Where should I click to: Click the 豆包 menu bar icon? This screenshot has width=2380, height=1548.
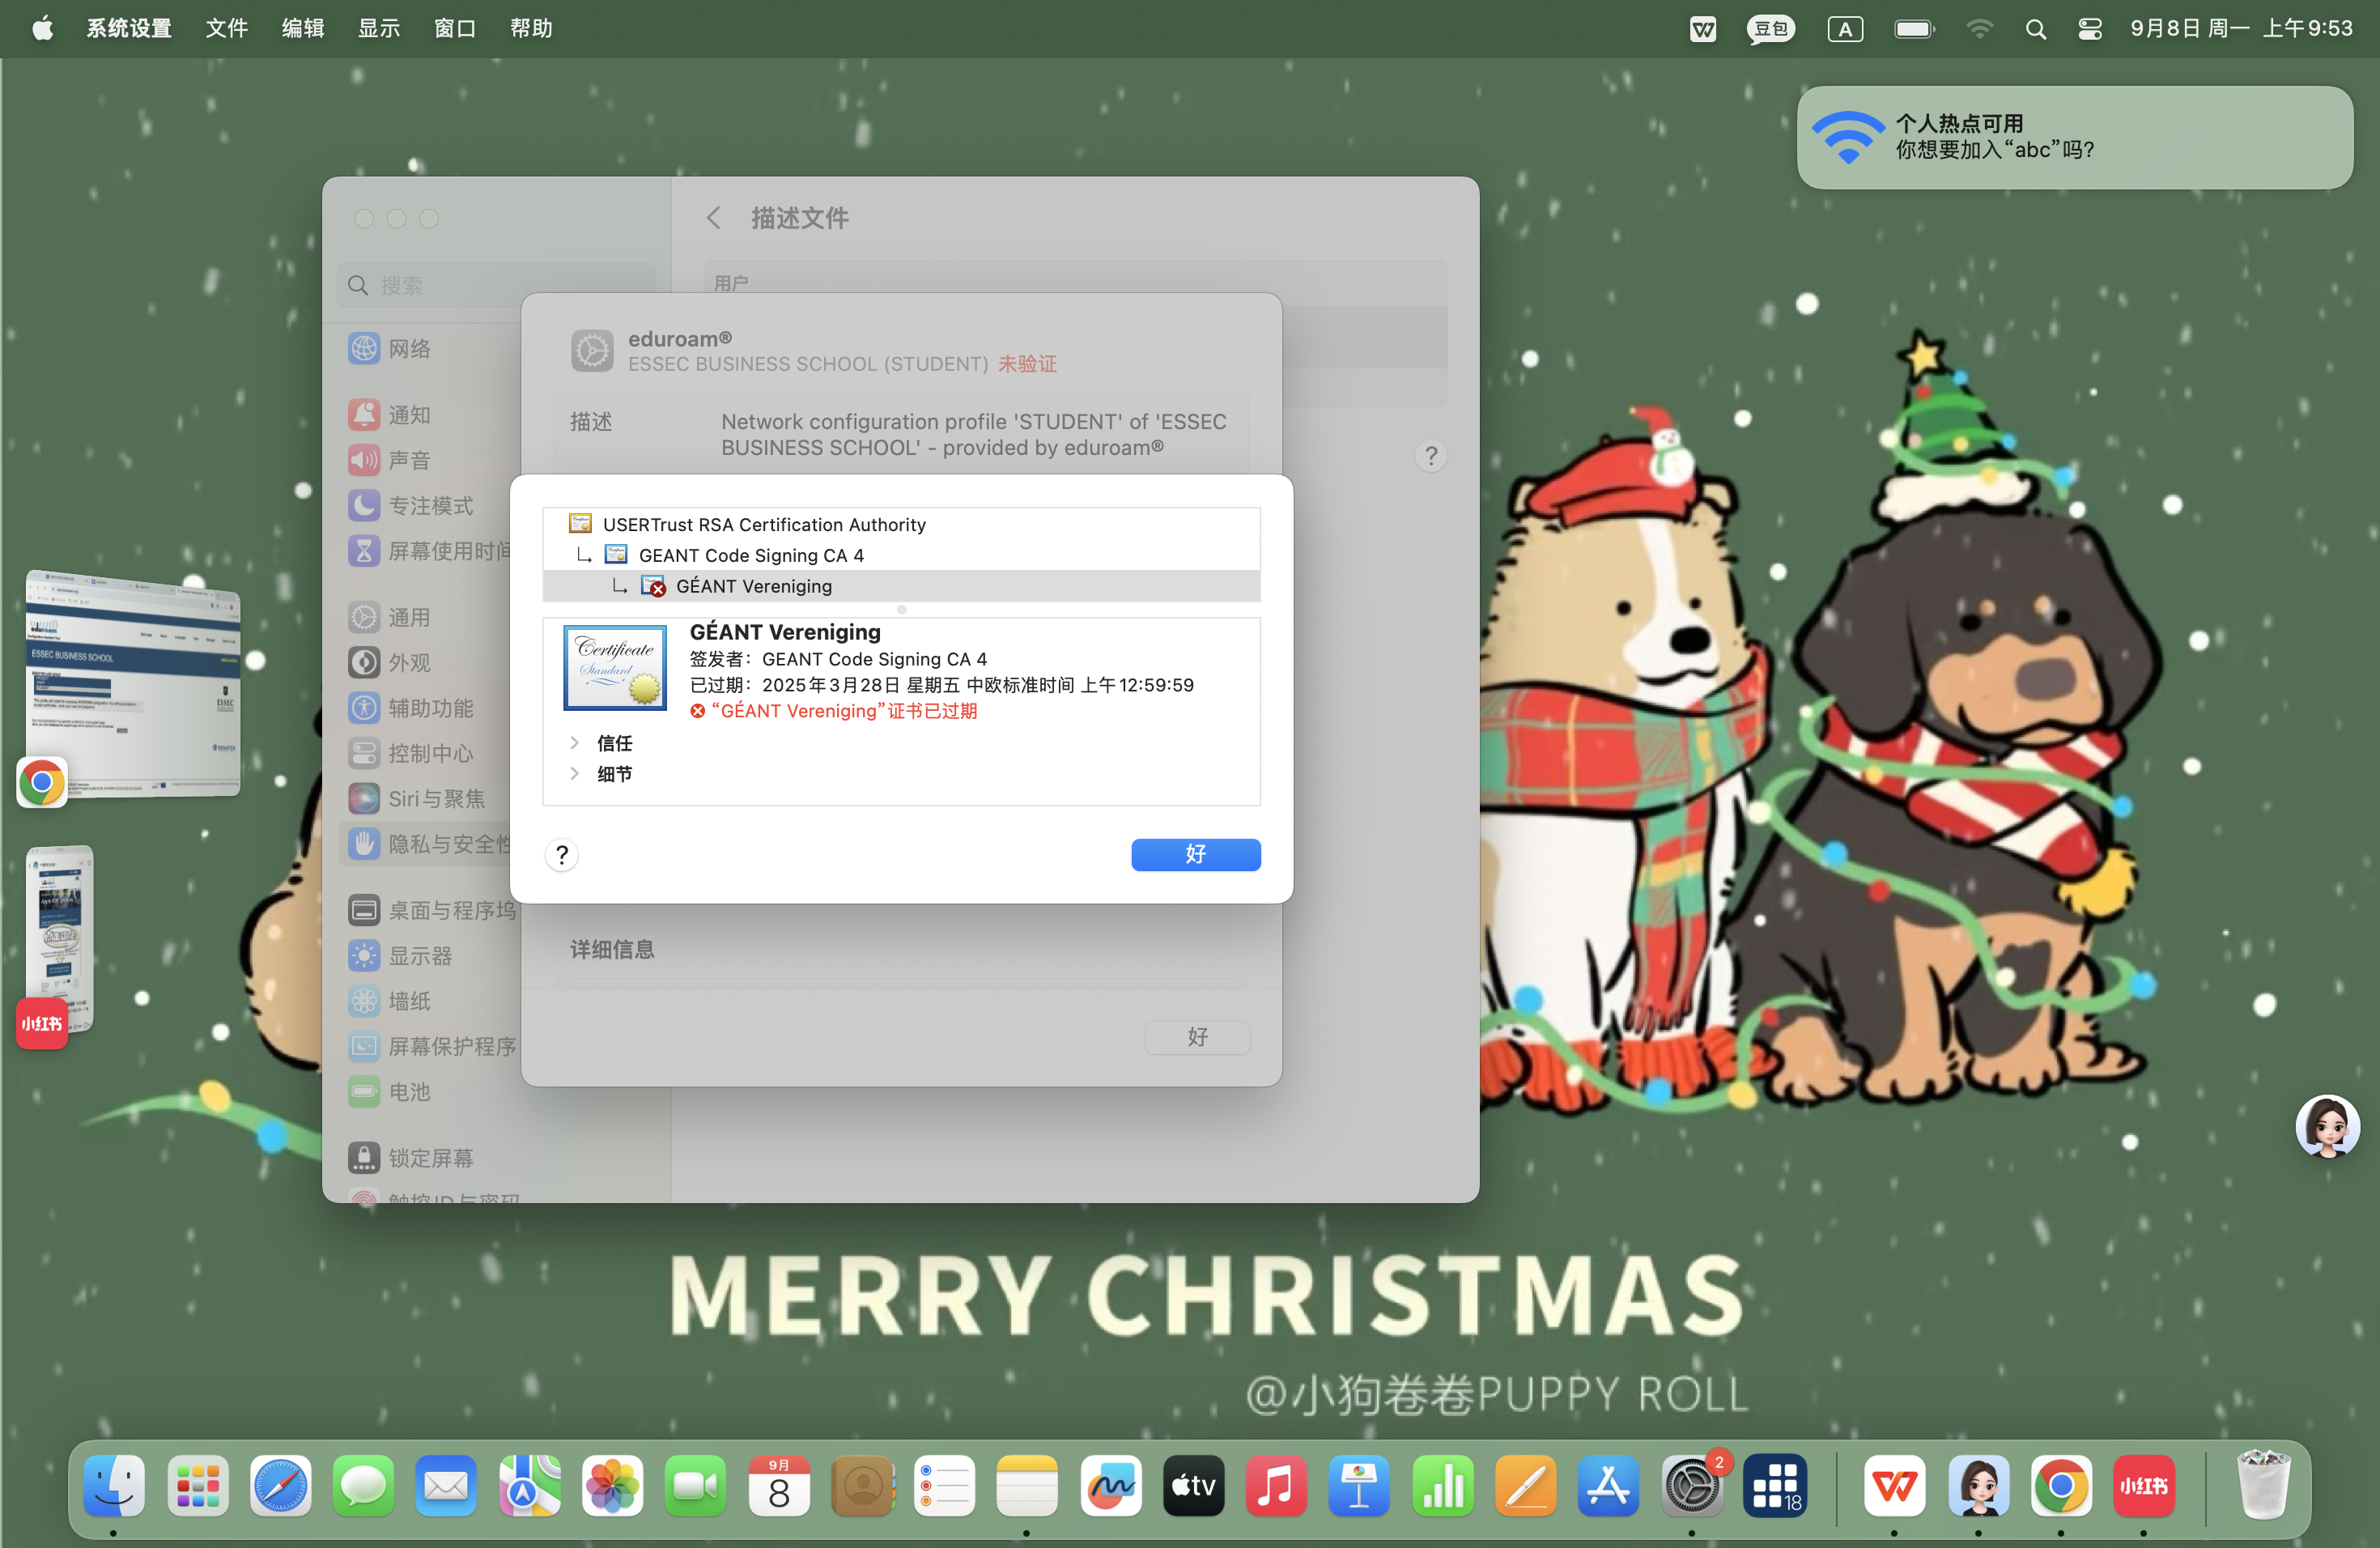(1770, 28)
